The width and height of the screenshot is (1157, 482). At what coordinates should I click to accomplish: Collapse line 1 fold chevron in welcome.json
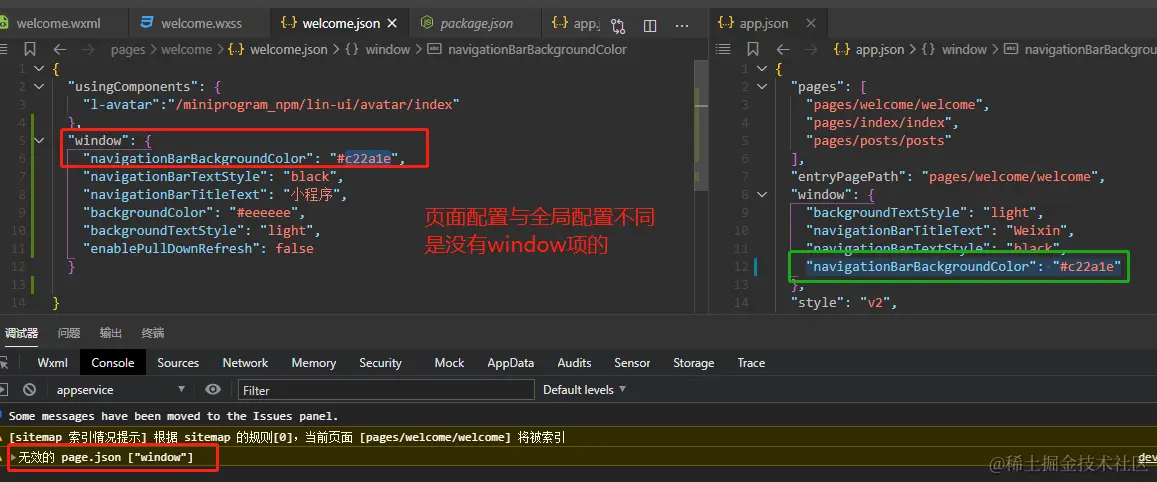tap(38, 69)
